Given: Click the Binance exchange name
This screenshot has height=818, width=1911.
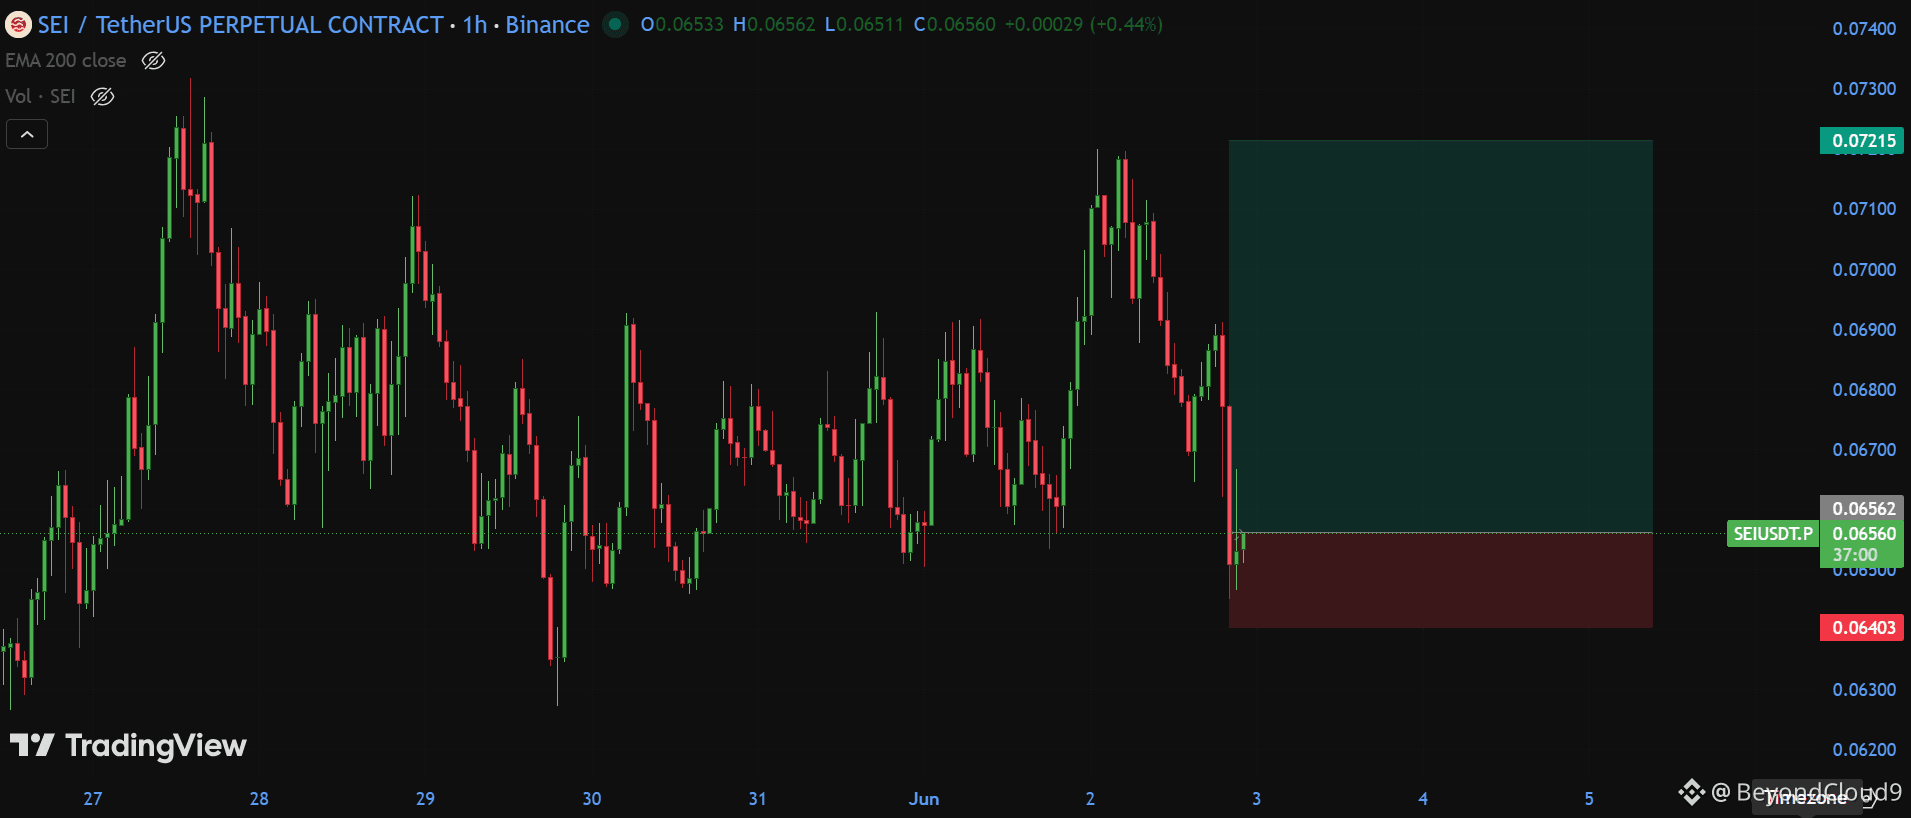Looking at the screenshot, I should pos(547,25).
